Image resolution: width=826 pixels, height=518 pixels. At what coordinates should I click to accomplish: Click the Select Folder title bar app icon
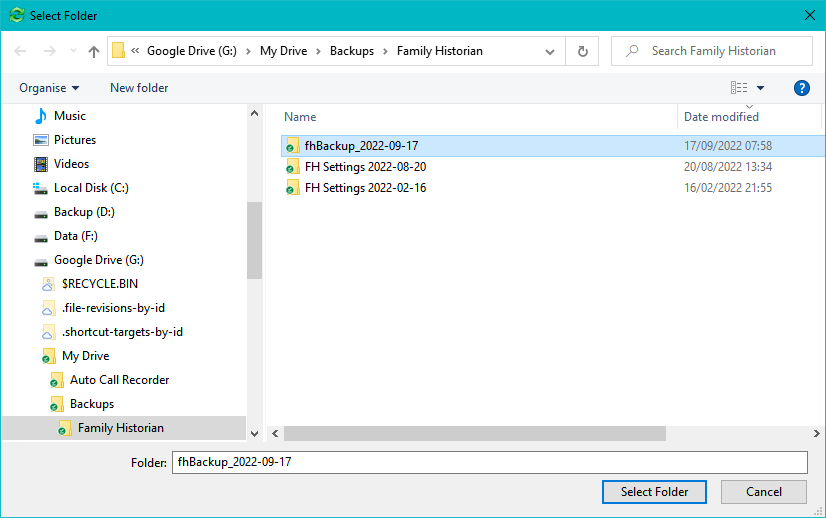(x=17, y=15)
